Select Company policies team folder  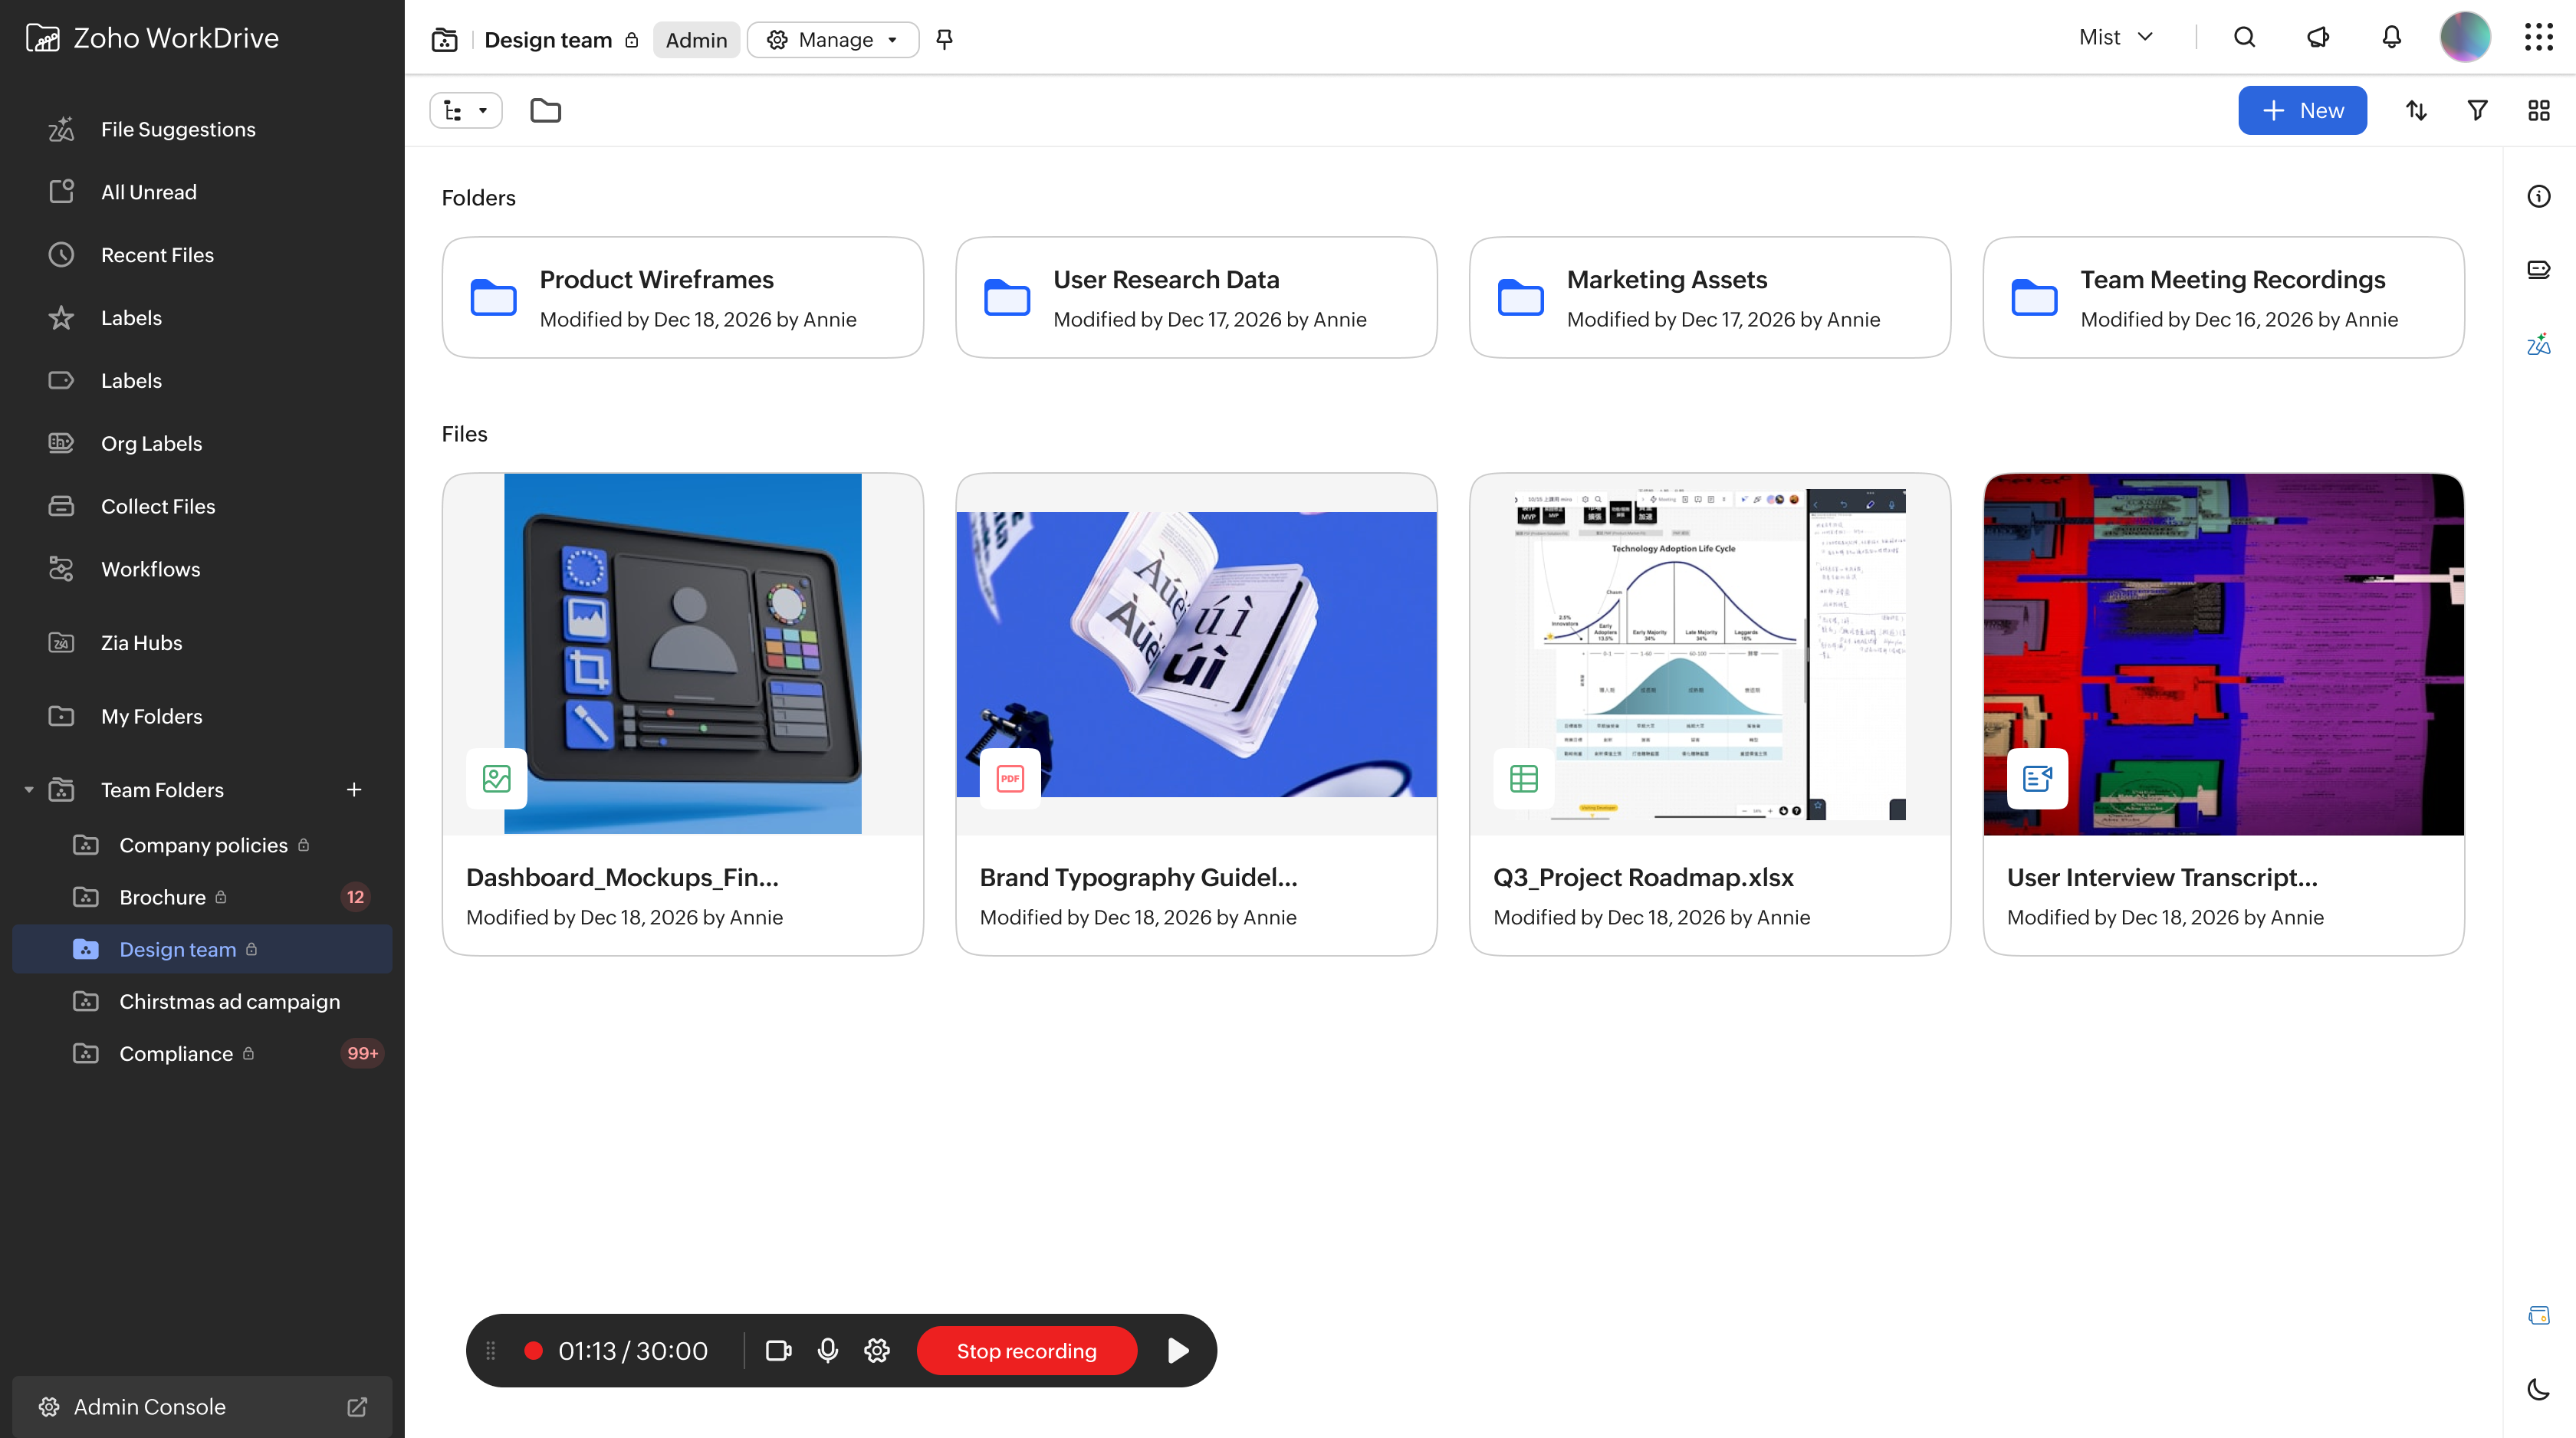pyautogui.click(x=202, y=845)
